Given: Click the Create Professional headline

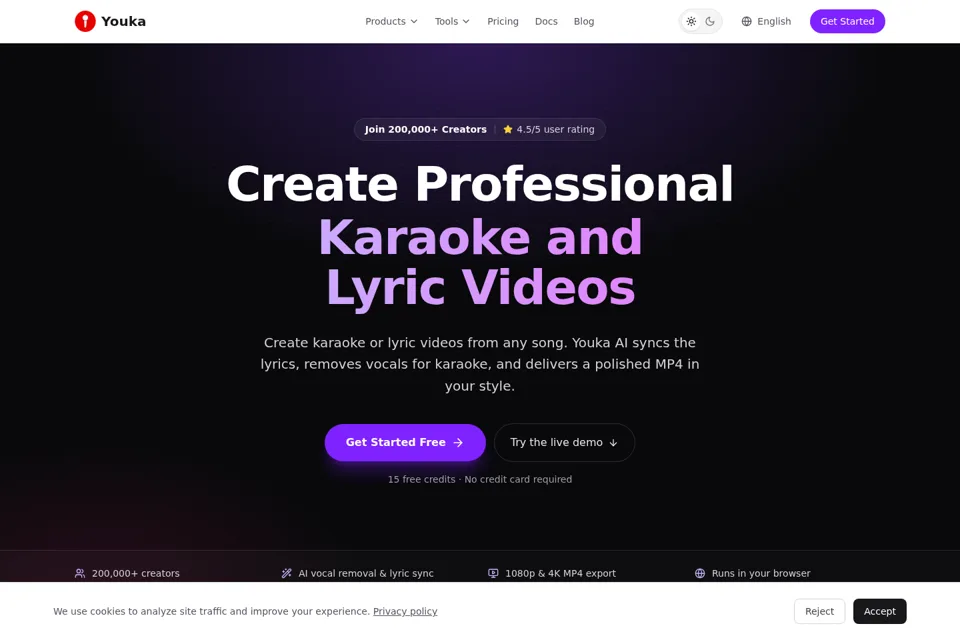Looking at the screenshot, I should [479, 184].
